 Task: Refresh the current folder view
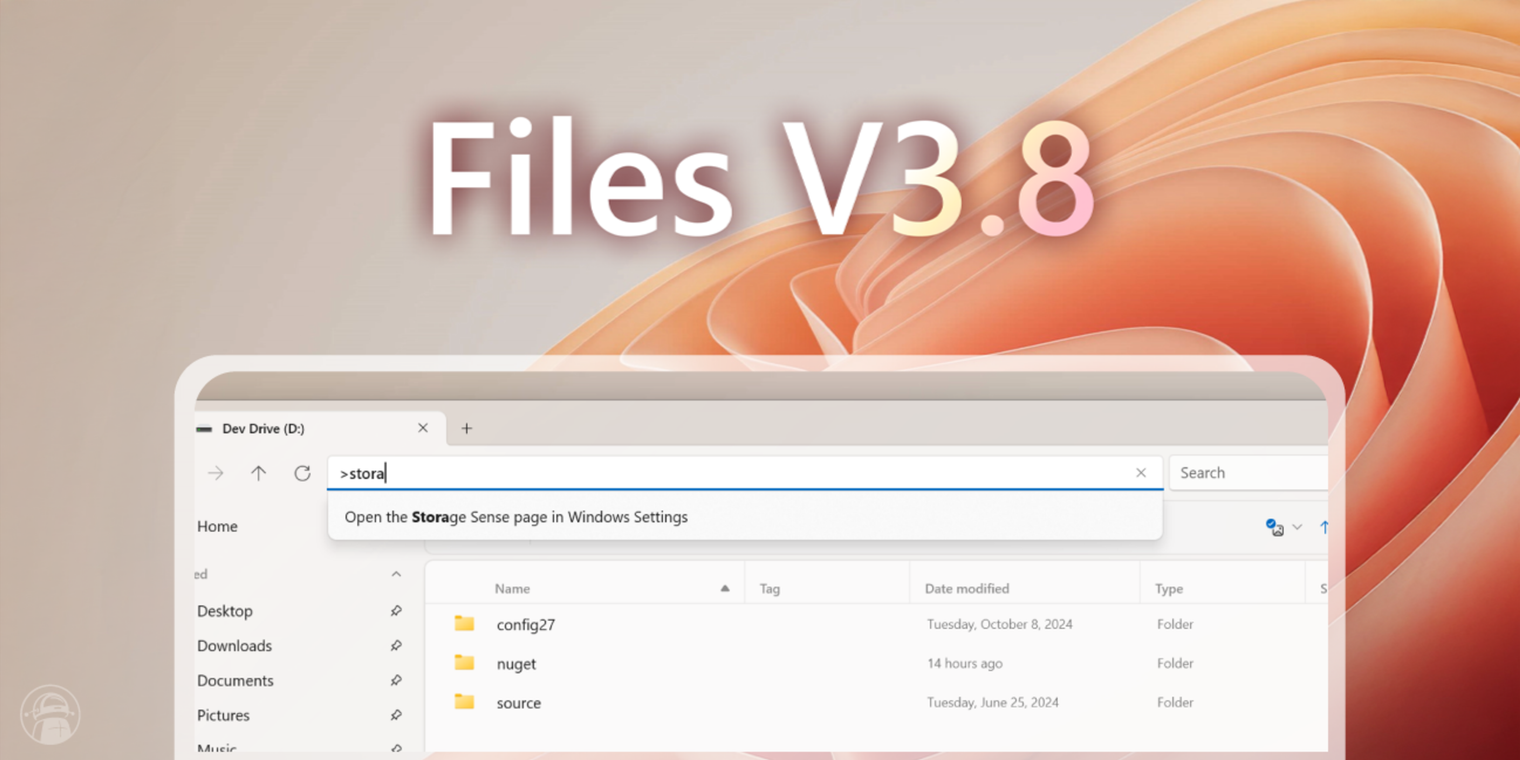point(301,473)
